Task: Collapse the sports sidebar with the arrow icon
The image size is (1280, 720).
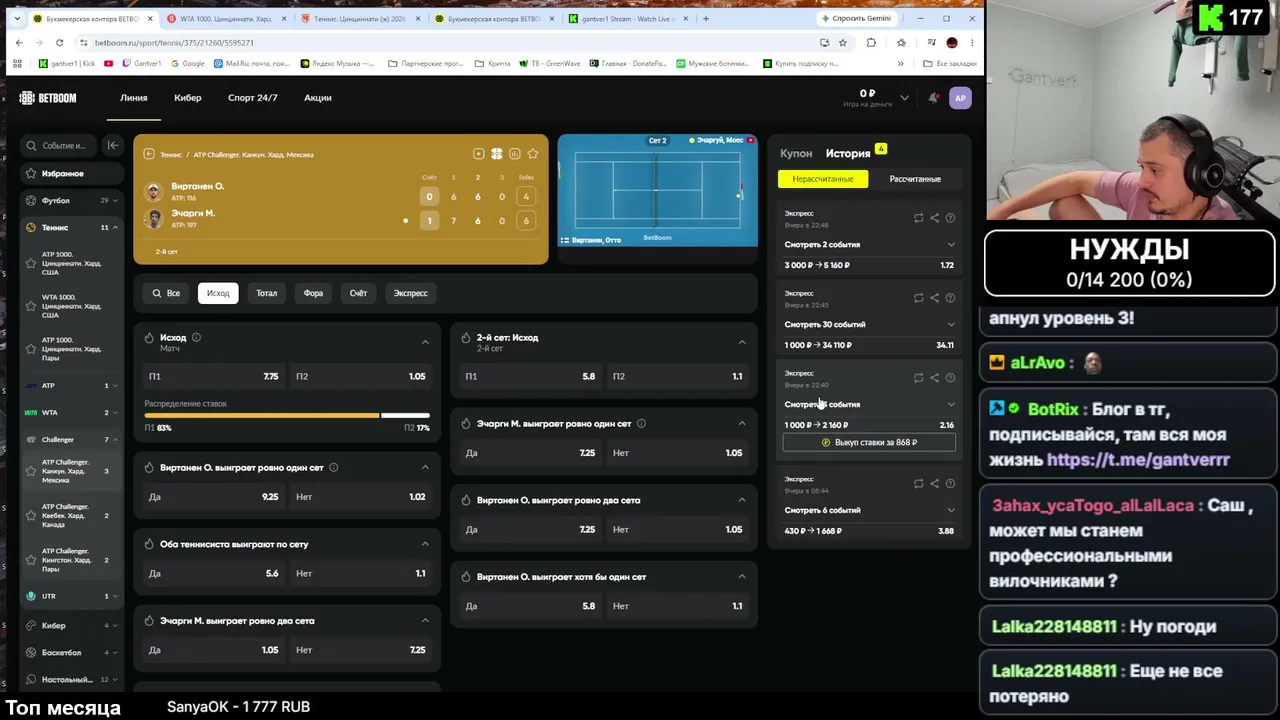Action: point(113,145)
